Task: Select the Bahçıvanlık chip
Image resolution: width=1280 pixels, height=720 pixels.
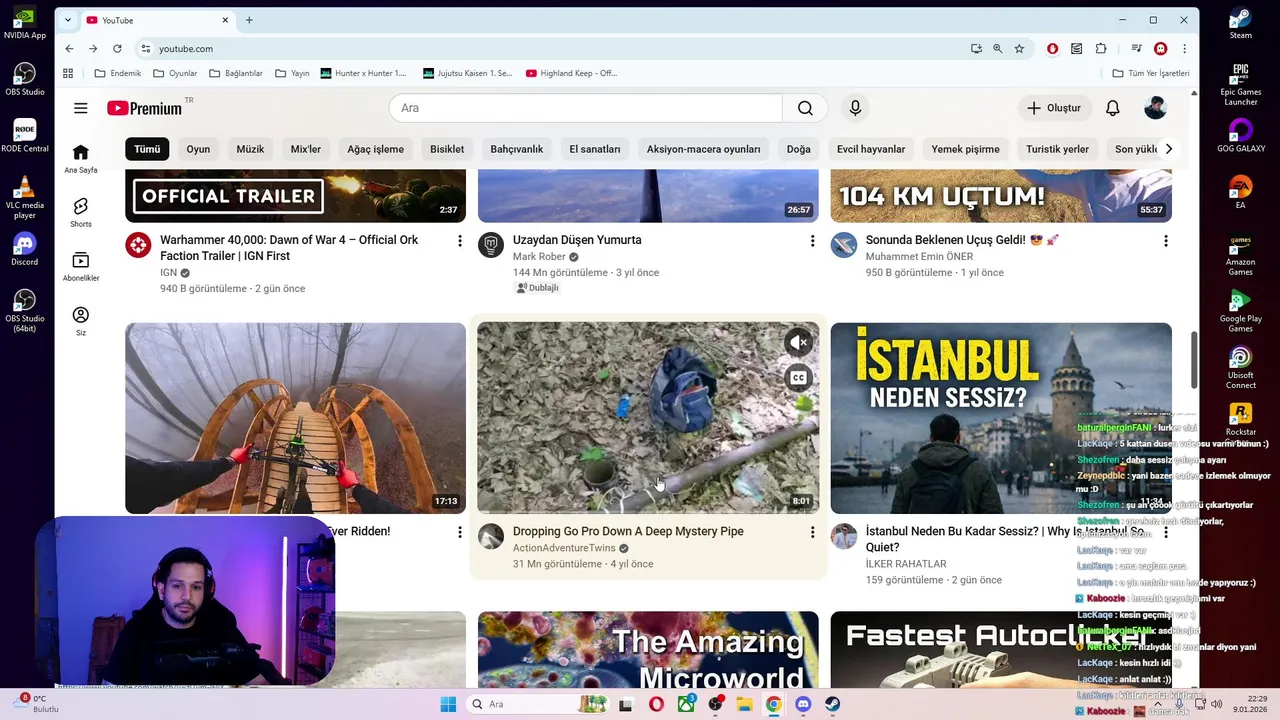Action: tap(517, 149)
